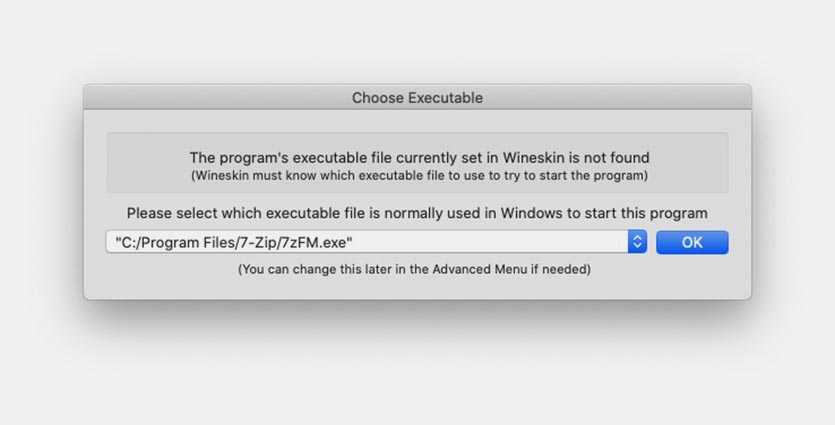Click the Advanced Menu hint text
The width and height of the screenshot is (835, 425).
point(414,270)
